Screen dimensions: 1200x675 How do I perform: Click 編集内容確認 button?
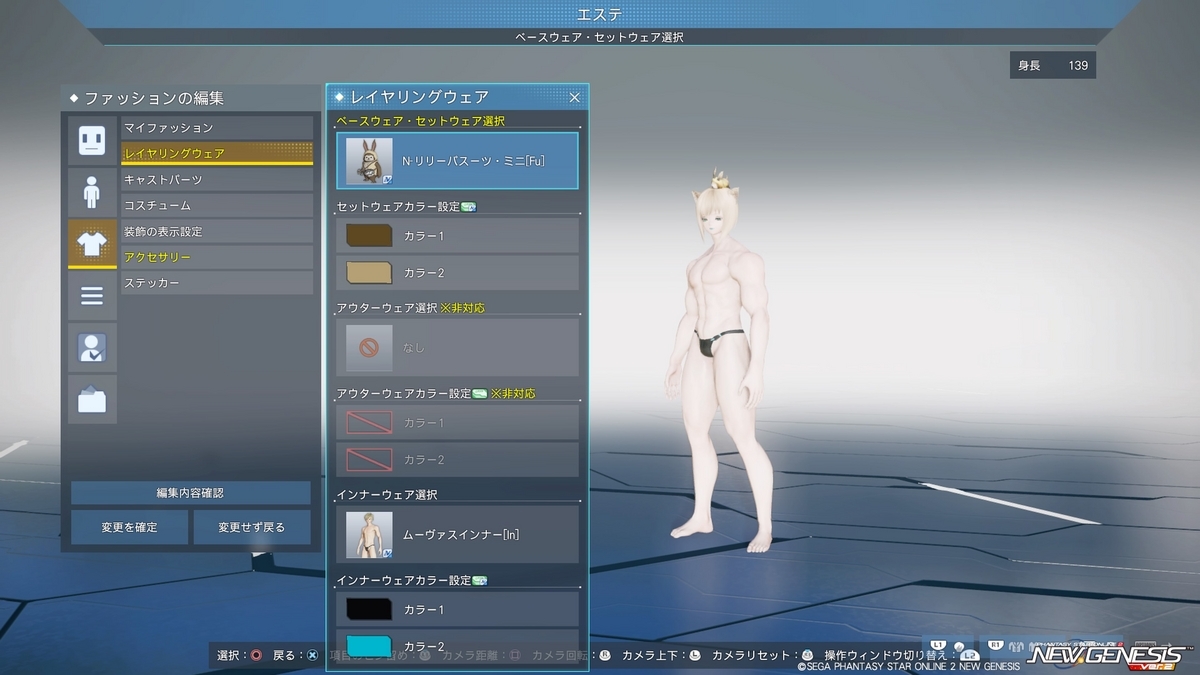[x=190, y=493]
